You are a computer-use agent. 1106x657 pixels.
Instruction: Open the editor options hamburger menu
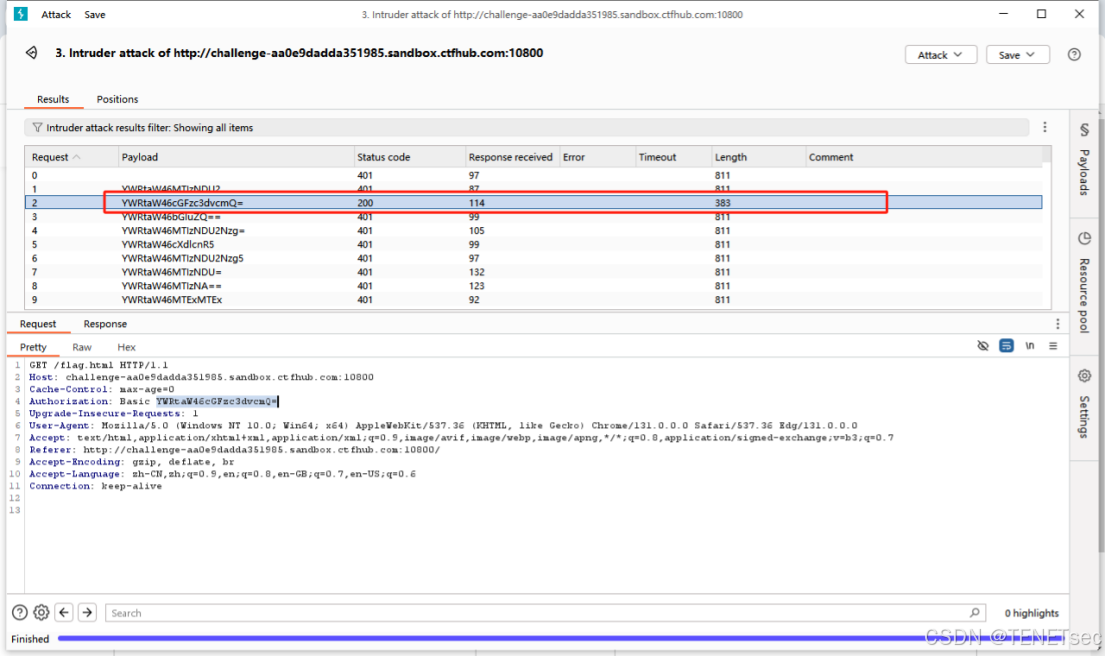click(1052, 345)
